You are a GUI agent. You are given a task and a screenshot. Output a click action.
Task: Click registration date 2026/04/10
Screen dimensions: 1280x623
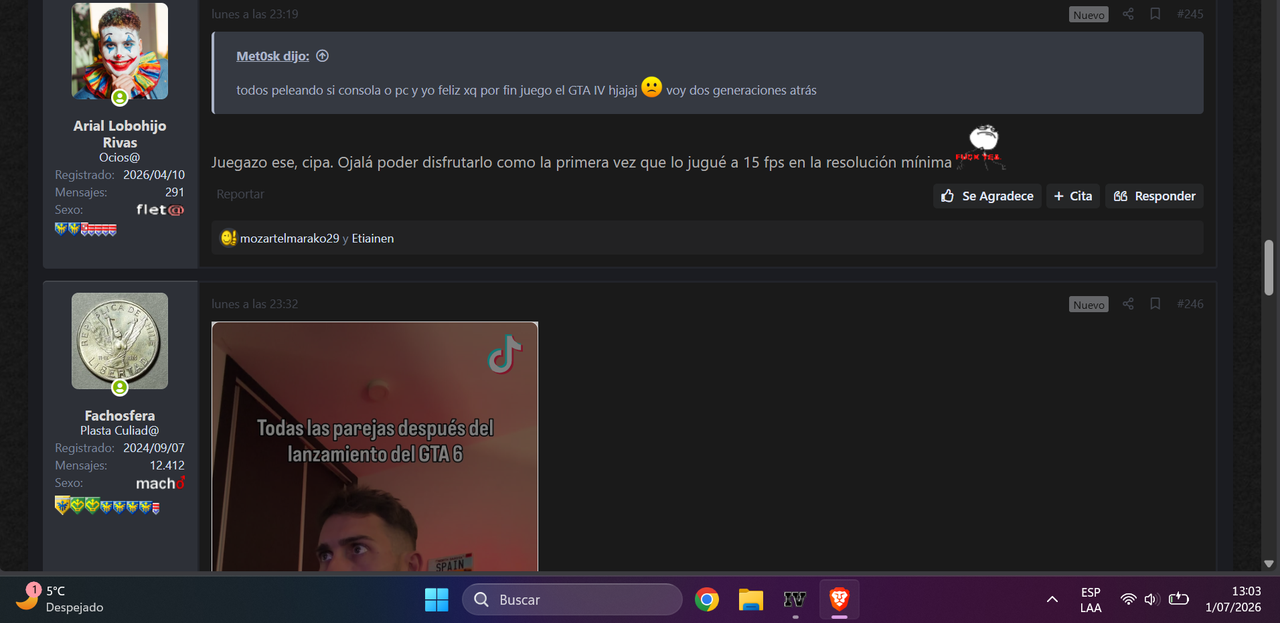(154, 175)
